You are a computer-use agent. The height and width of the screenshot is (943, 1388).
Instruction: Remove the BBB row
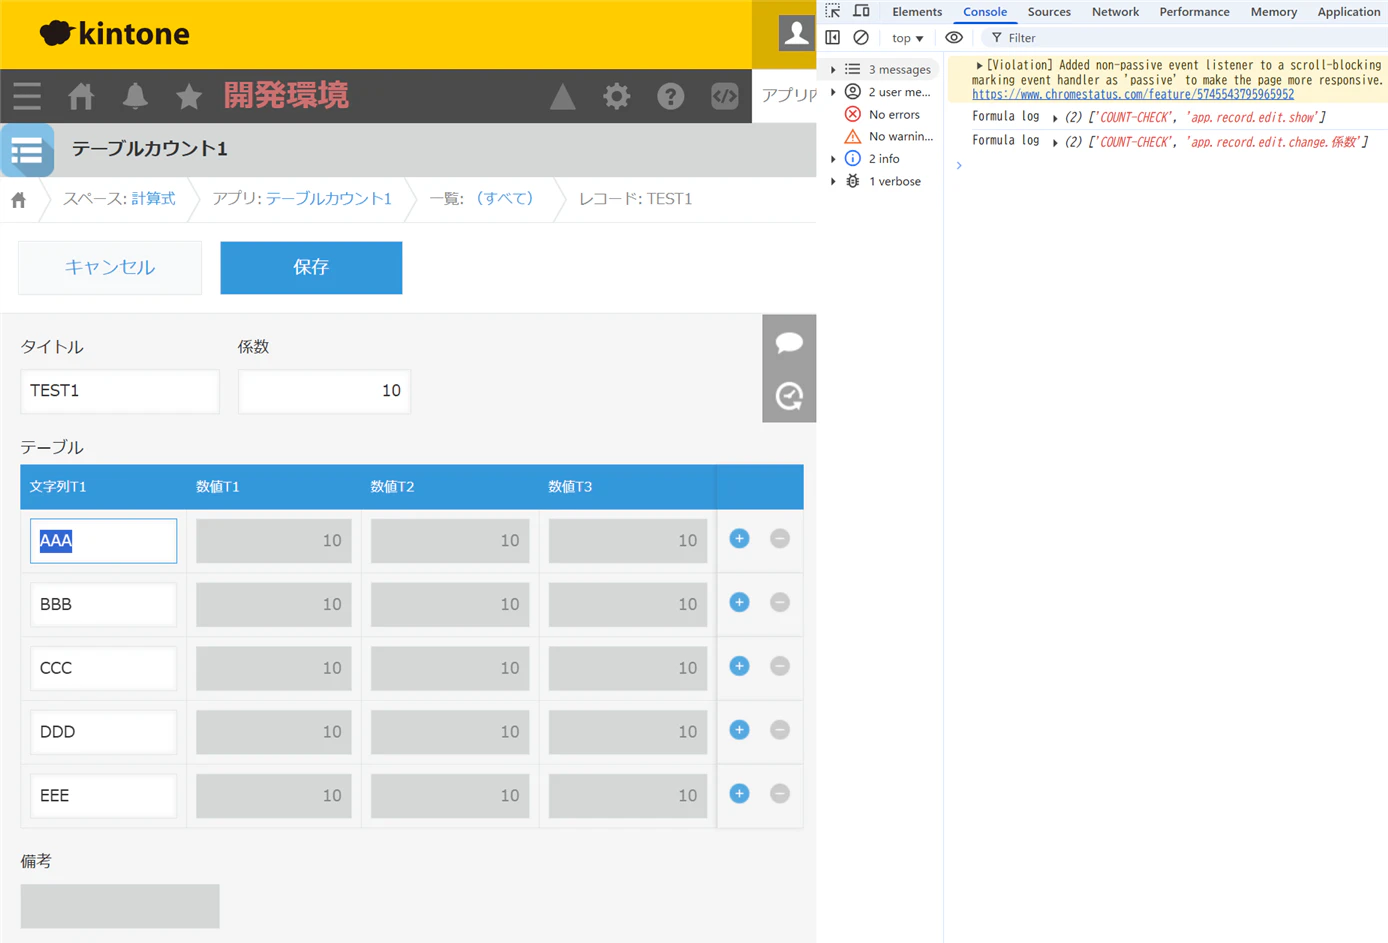(x=780, y=603)
